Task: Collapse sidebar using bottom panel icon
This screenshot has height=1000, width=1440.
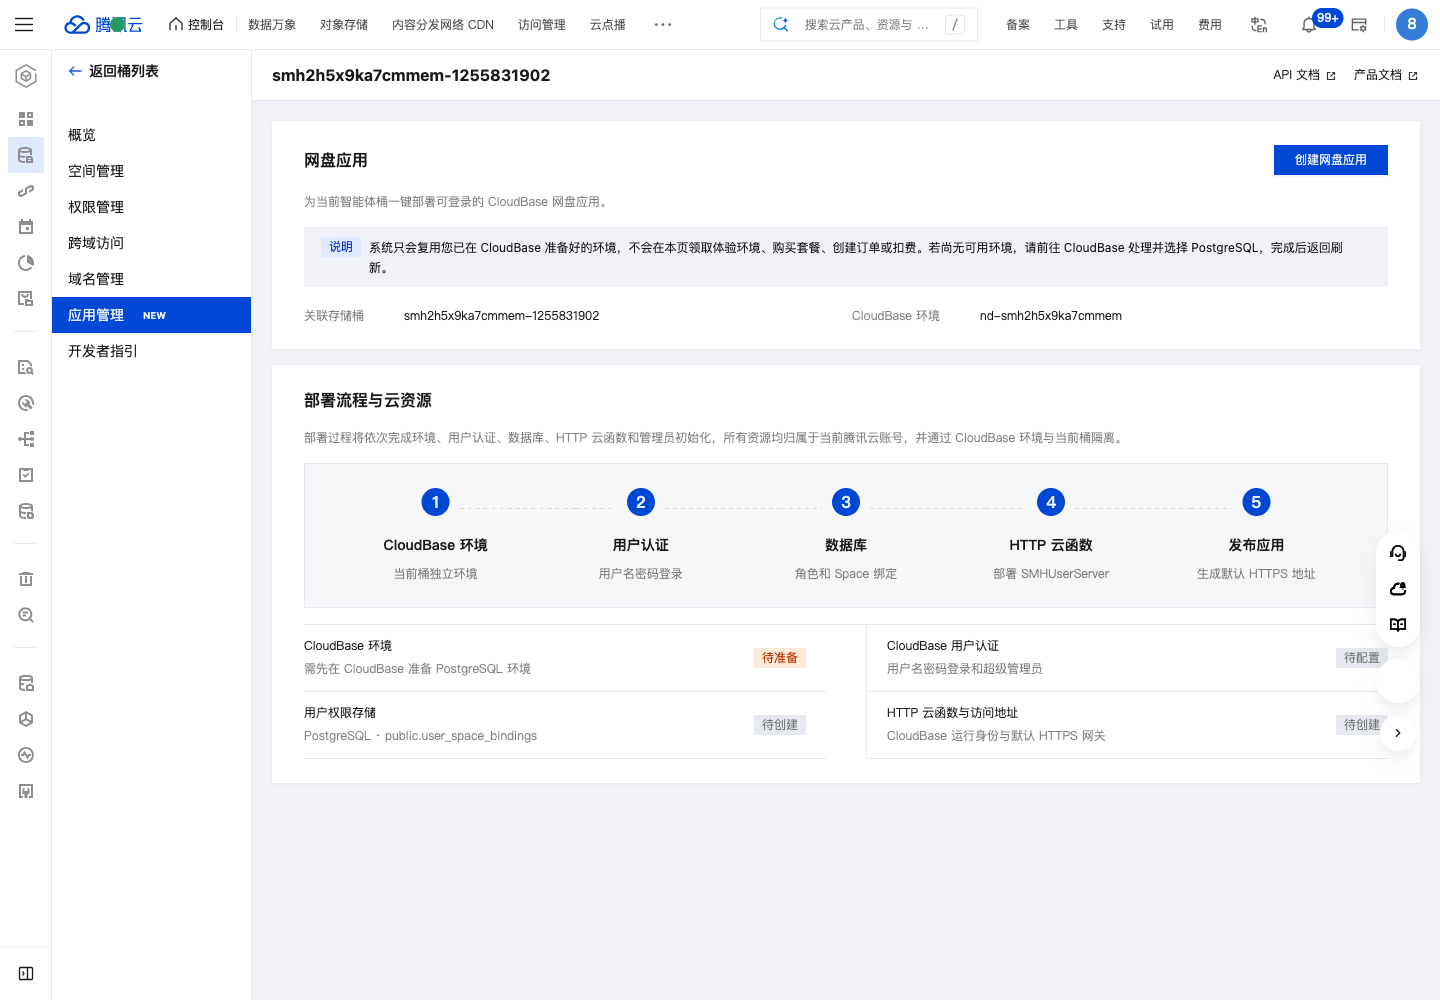Action: coord(26,973)
